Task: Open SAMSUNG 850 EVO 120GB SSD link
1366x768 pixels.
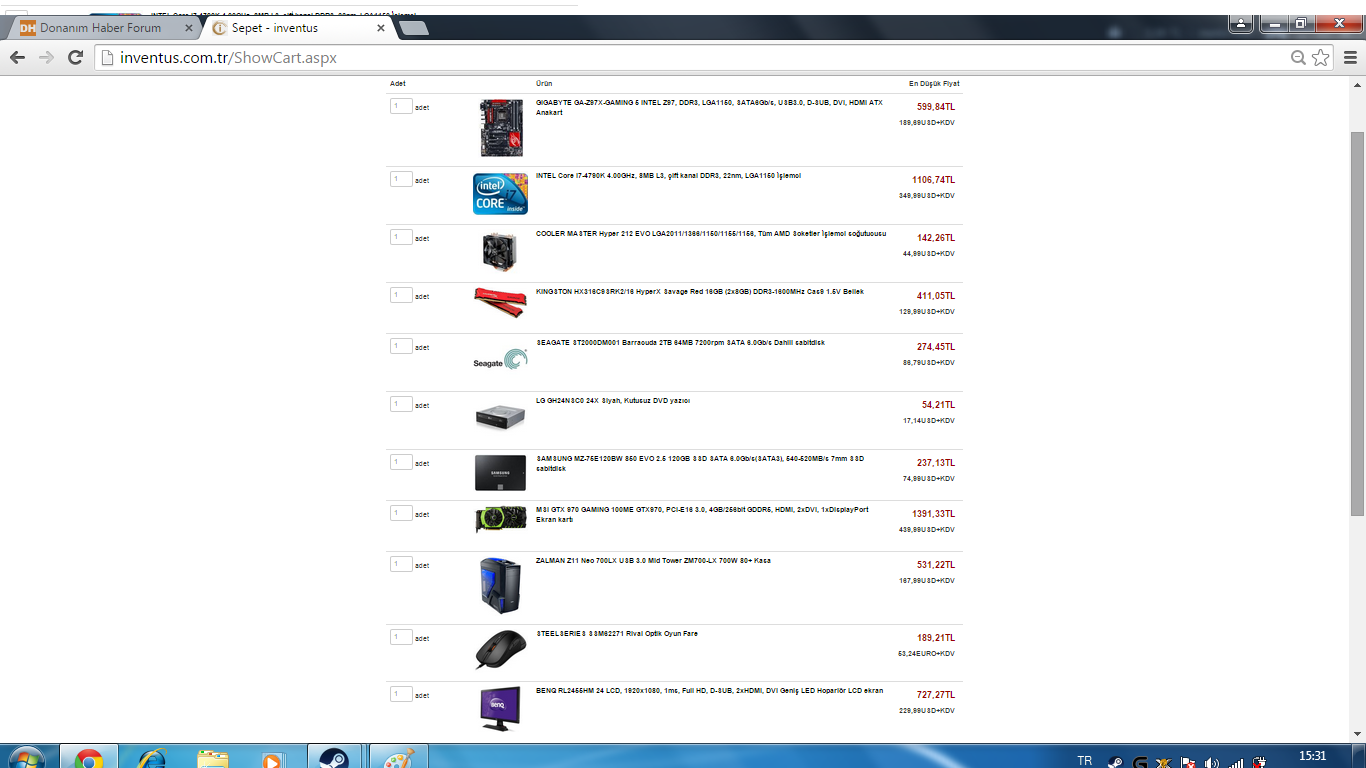Action: tap(700, 463)
